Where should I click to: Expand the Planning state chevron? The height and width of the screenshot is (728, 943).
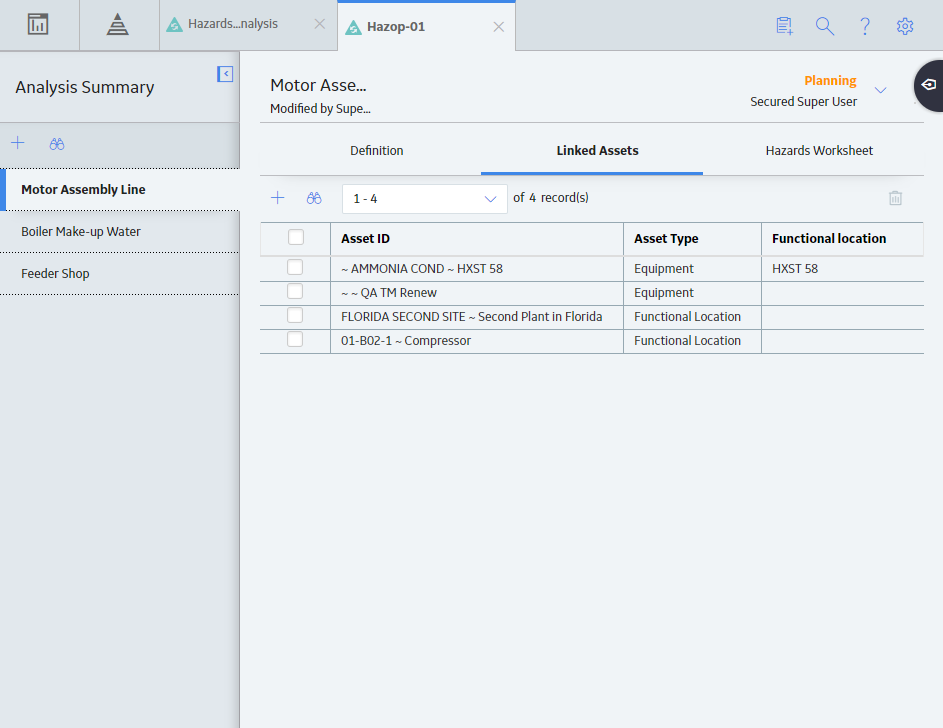click(x=880, y=90)
